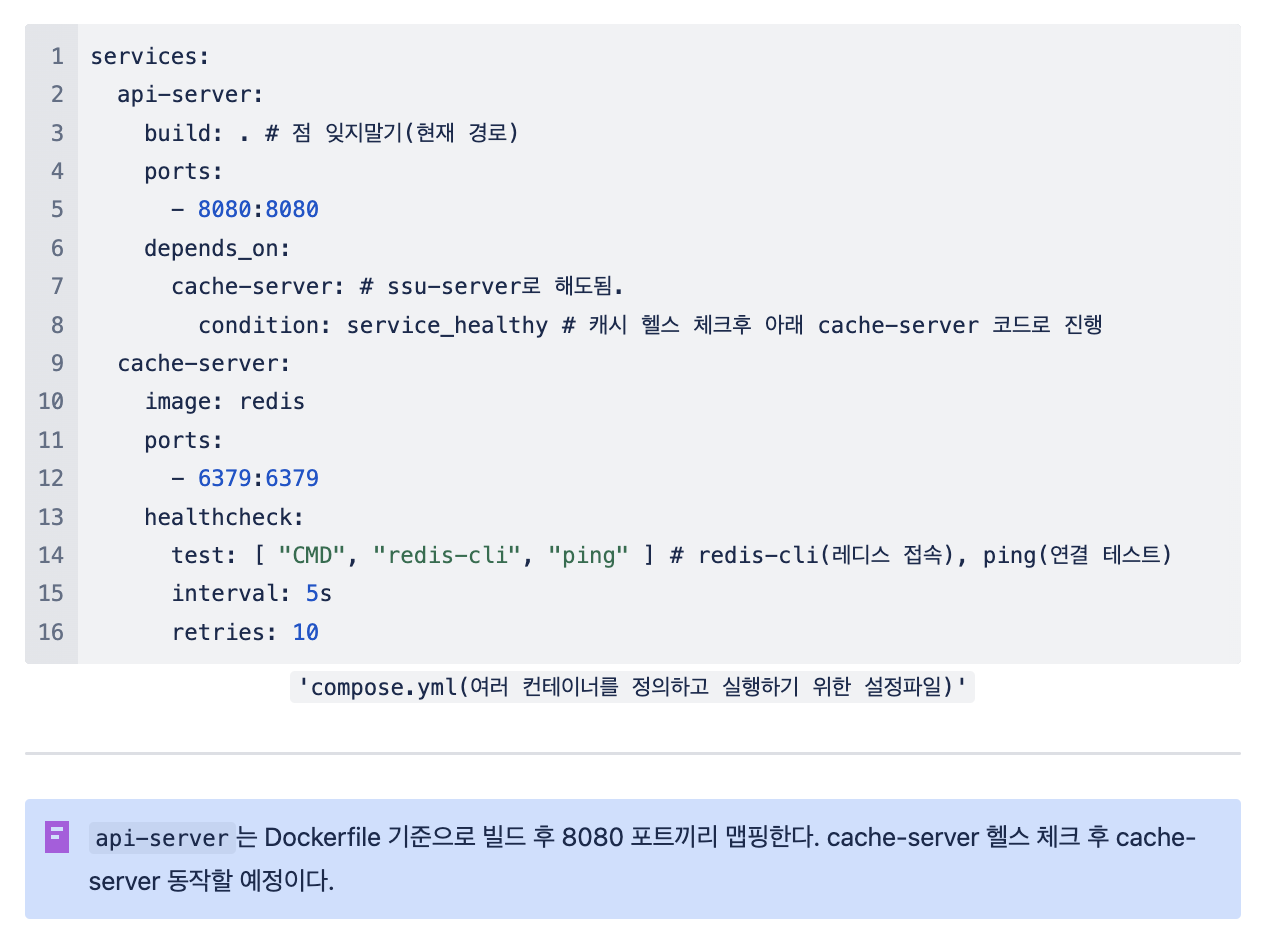Click the purple note icon in the info panel
The image size is (1266, 942).
(56, 837)
